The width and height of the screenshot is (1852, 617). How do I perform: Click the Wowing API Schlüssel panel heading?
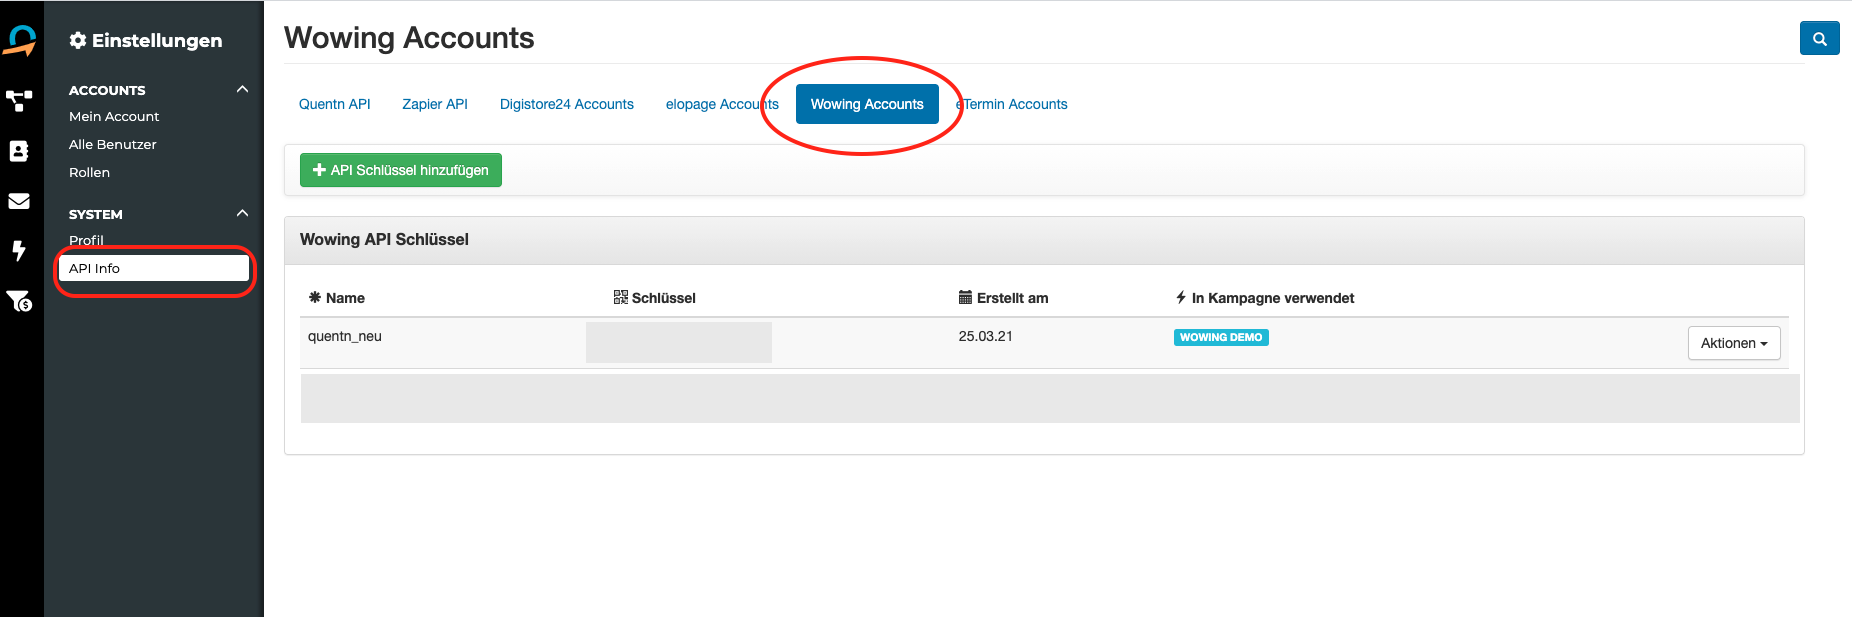point(384,239)
